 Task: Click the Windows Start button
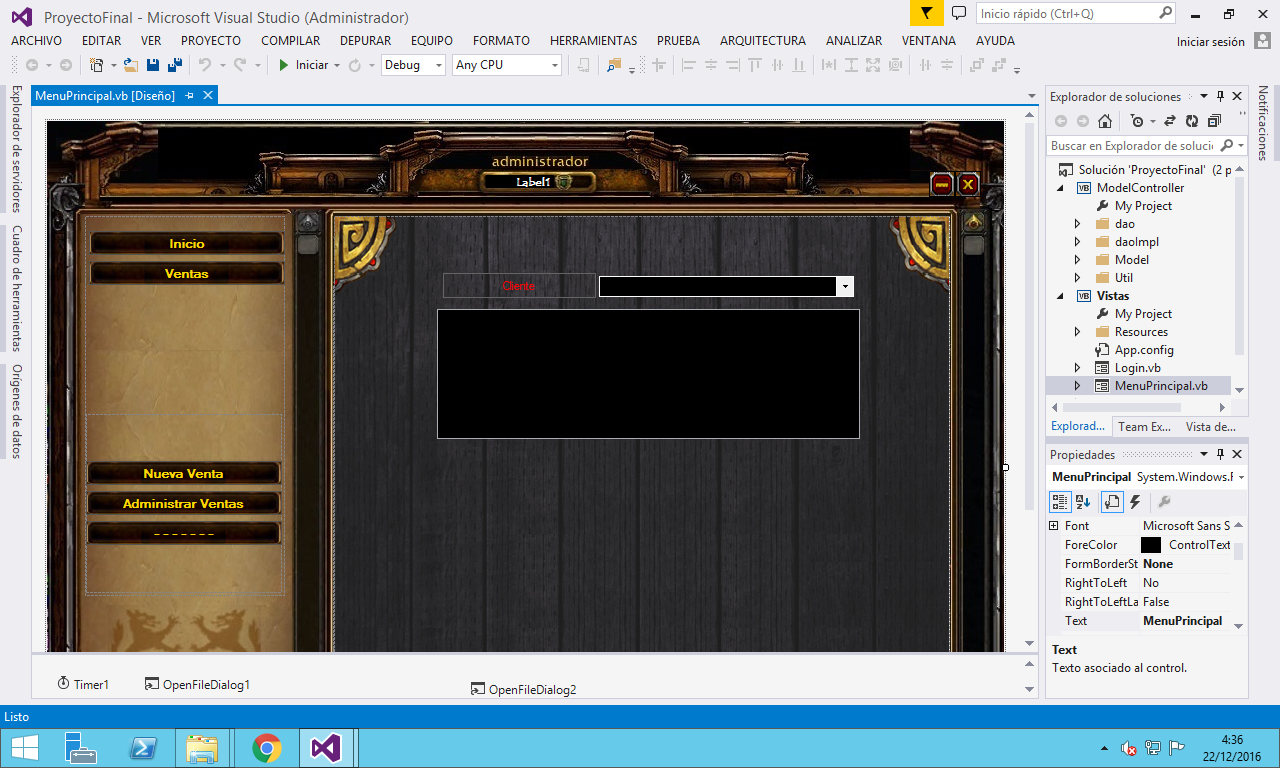pos(25,747)
